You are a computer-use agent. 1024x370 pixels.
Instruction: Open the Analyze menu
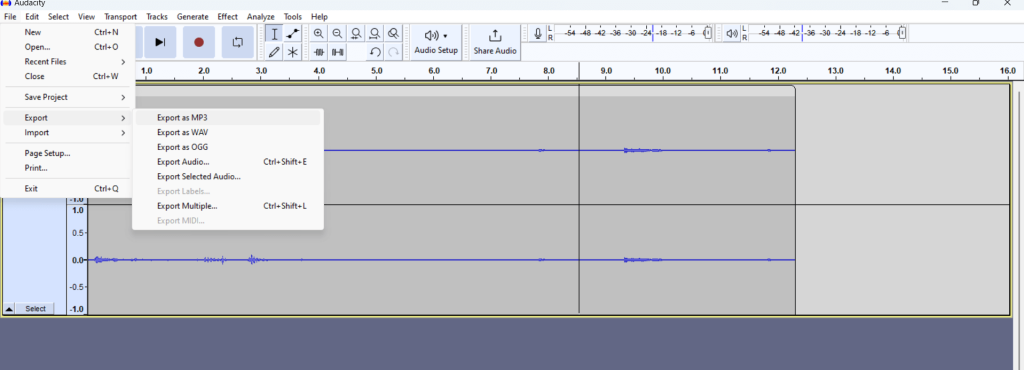pyautogui.click(x=261, y=16)
